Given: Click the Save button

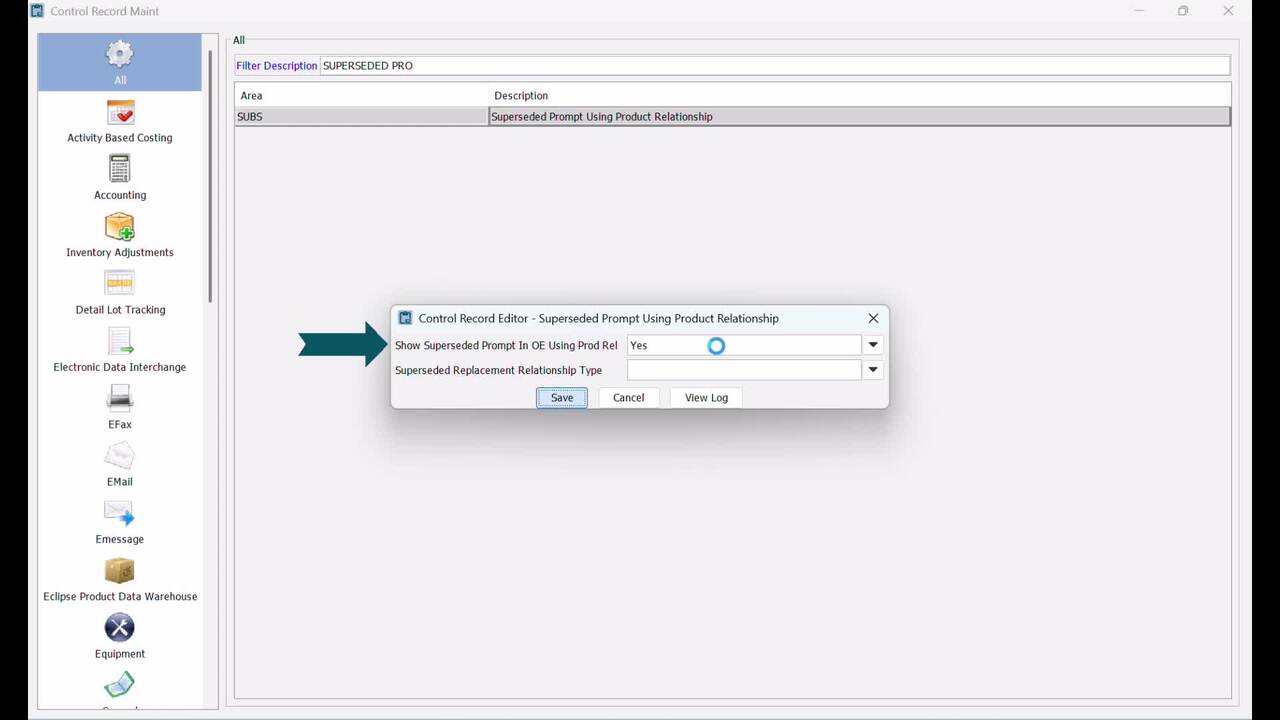Looking at the screenshot, I should pyautogui.click(x=562, y=398).
